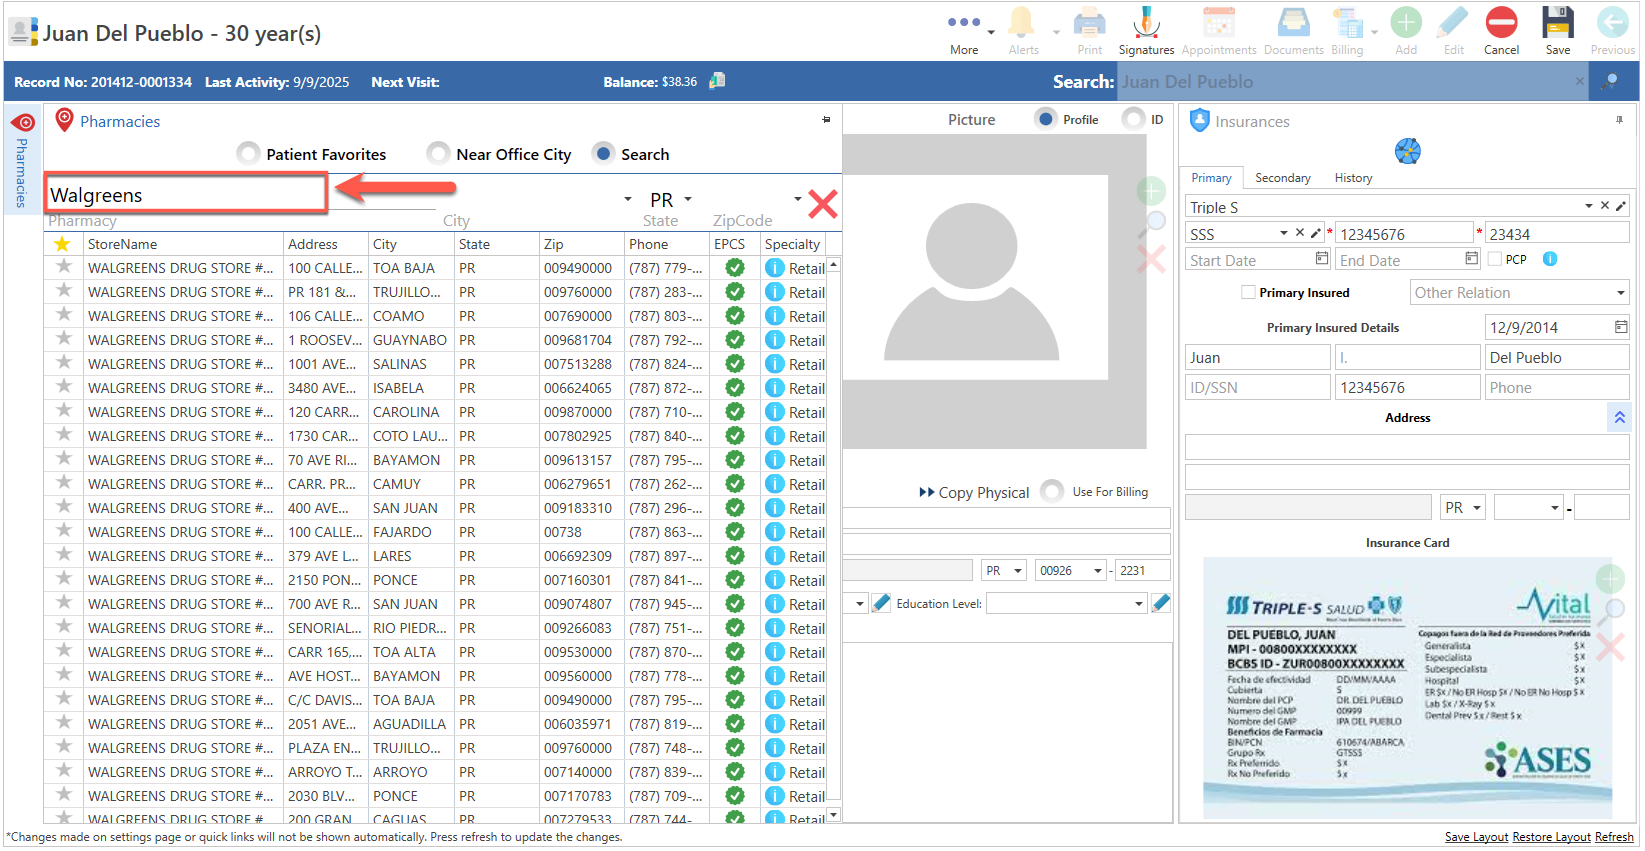Select Near Office City radio button
Viewport: 1645px width, 851px height.
click(x=438, y=153)
